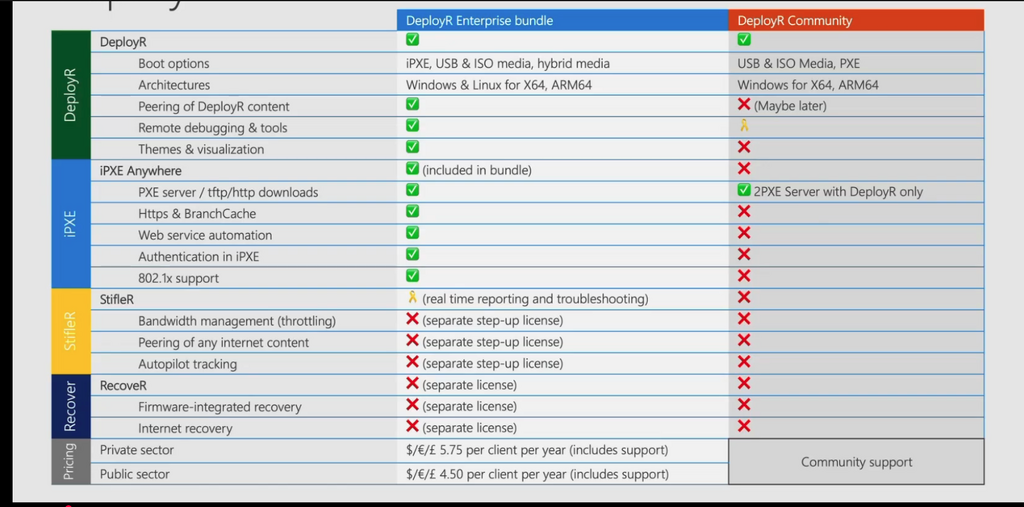Click the green check beside "(included in bundle)"

[x=412, y=169]
